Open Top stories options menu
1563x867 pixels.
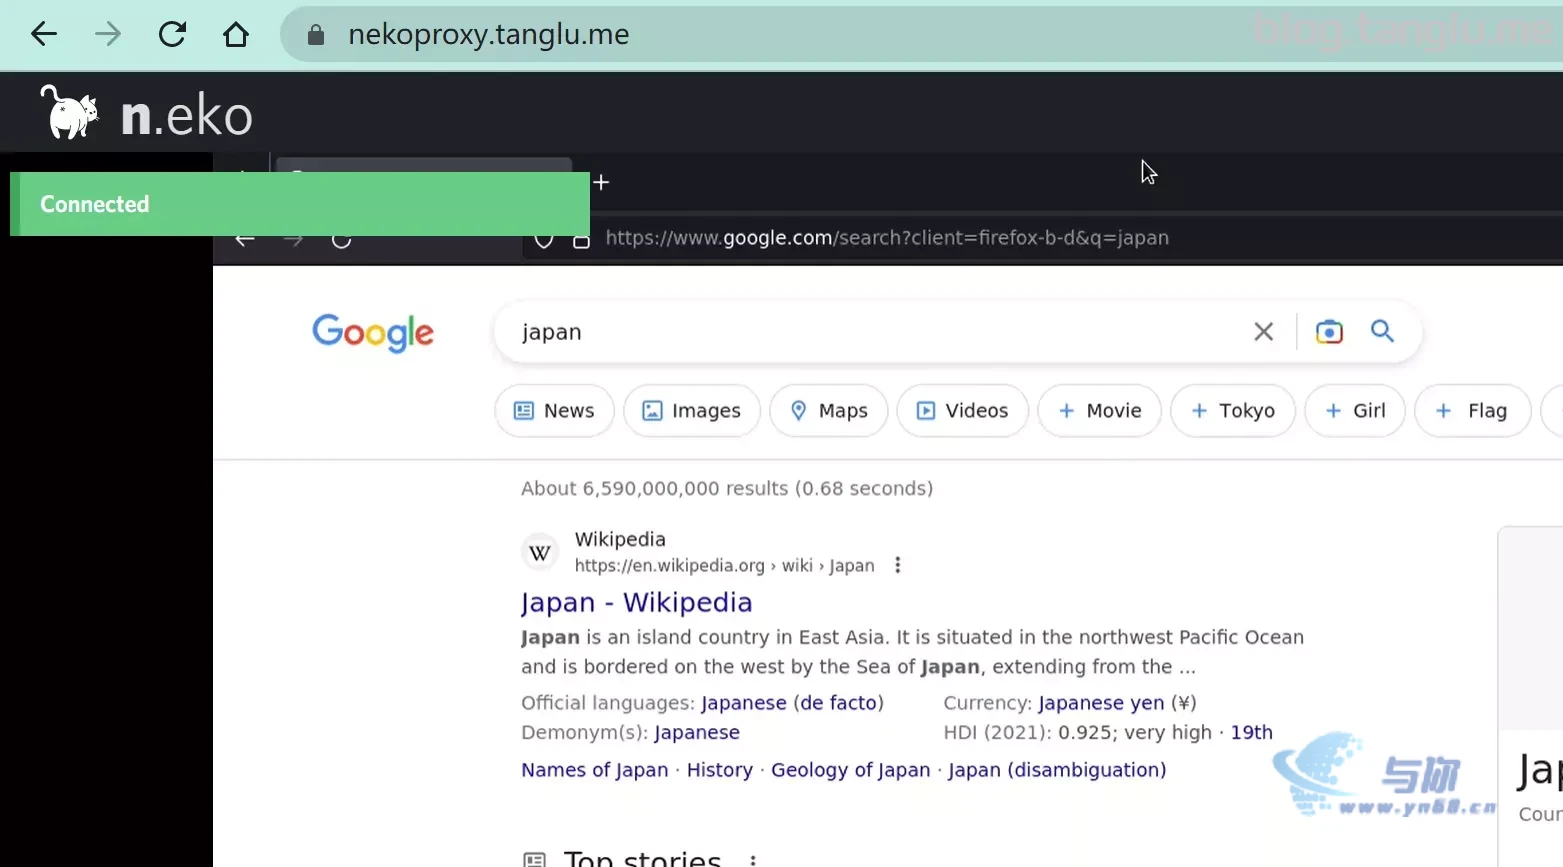(x=753, y=860)
